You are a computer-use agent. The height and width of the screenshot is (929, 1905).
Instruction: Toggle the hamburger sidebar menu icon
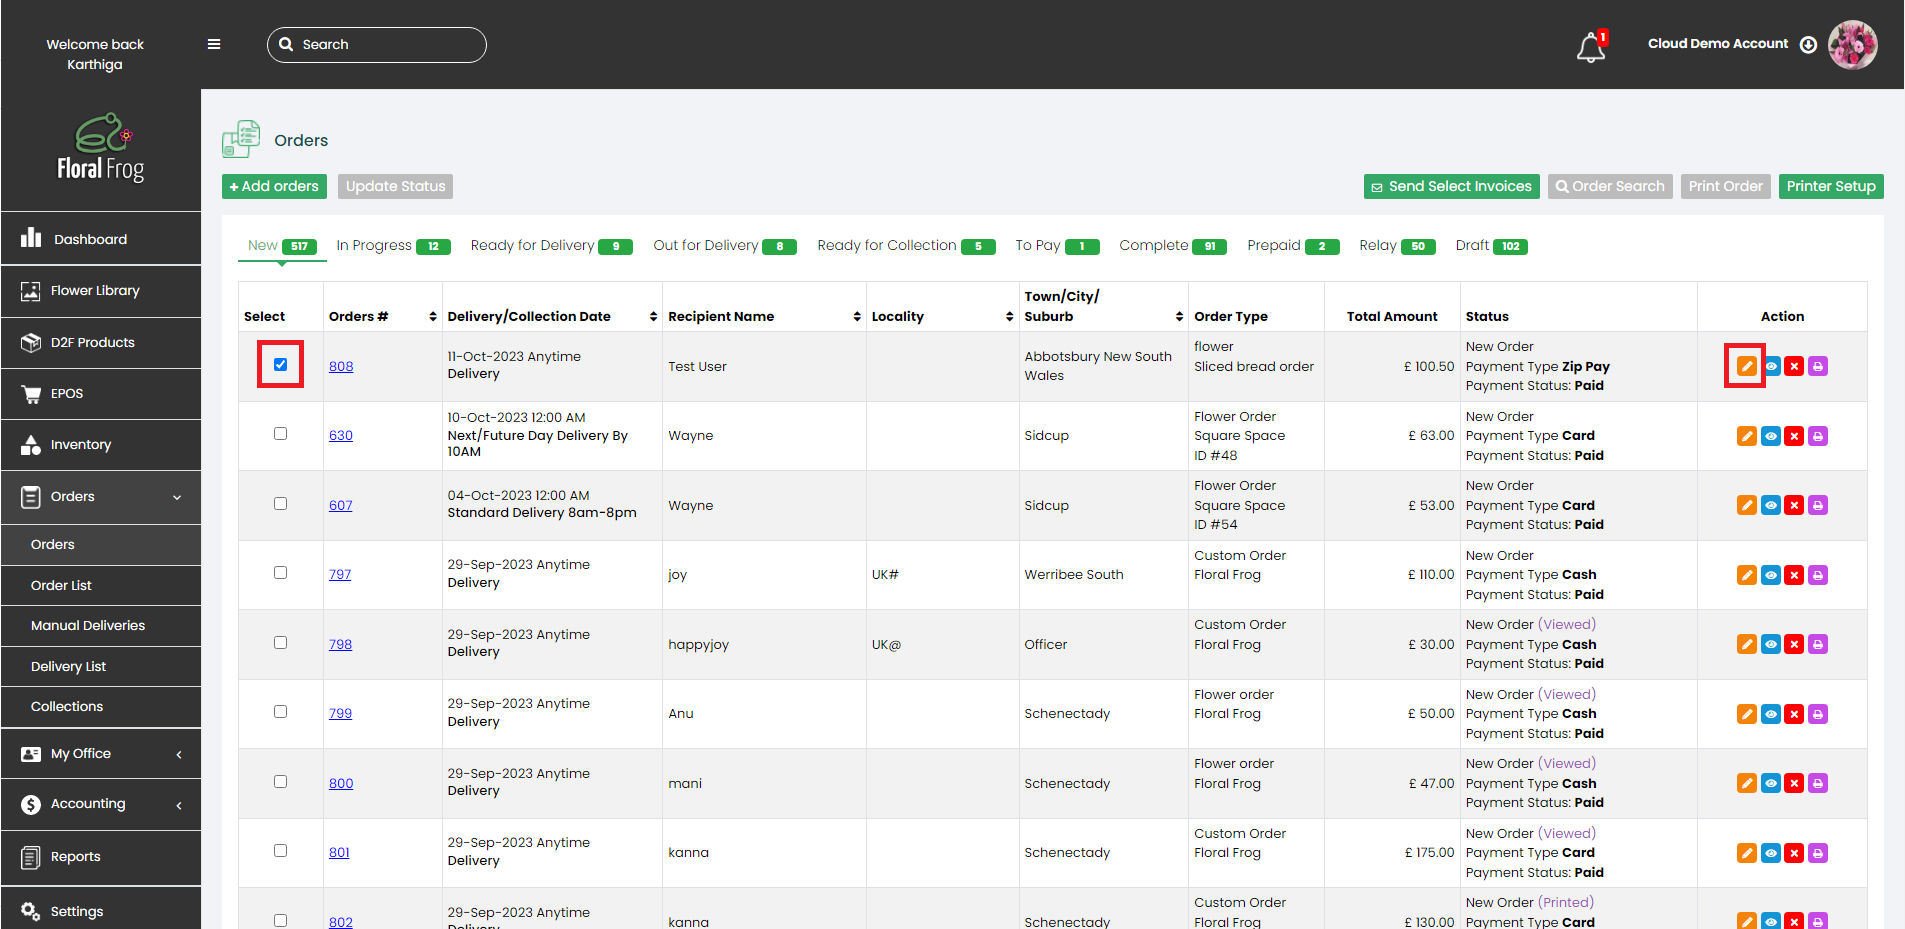(214, 44)
